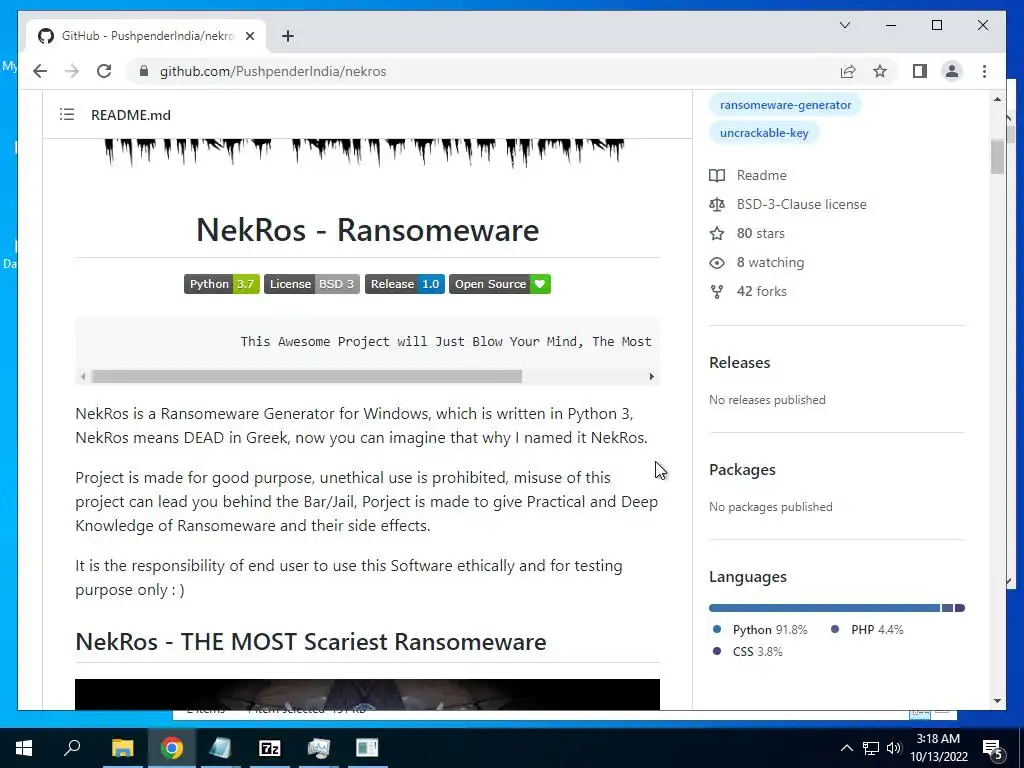Click NekRos - THE MOST Scariest Ransomeware heading
Viewport: 1024px width, 768px height.
click(311, 641)
